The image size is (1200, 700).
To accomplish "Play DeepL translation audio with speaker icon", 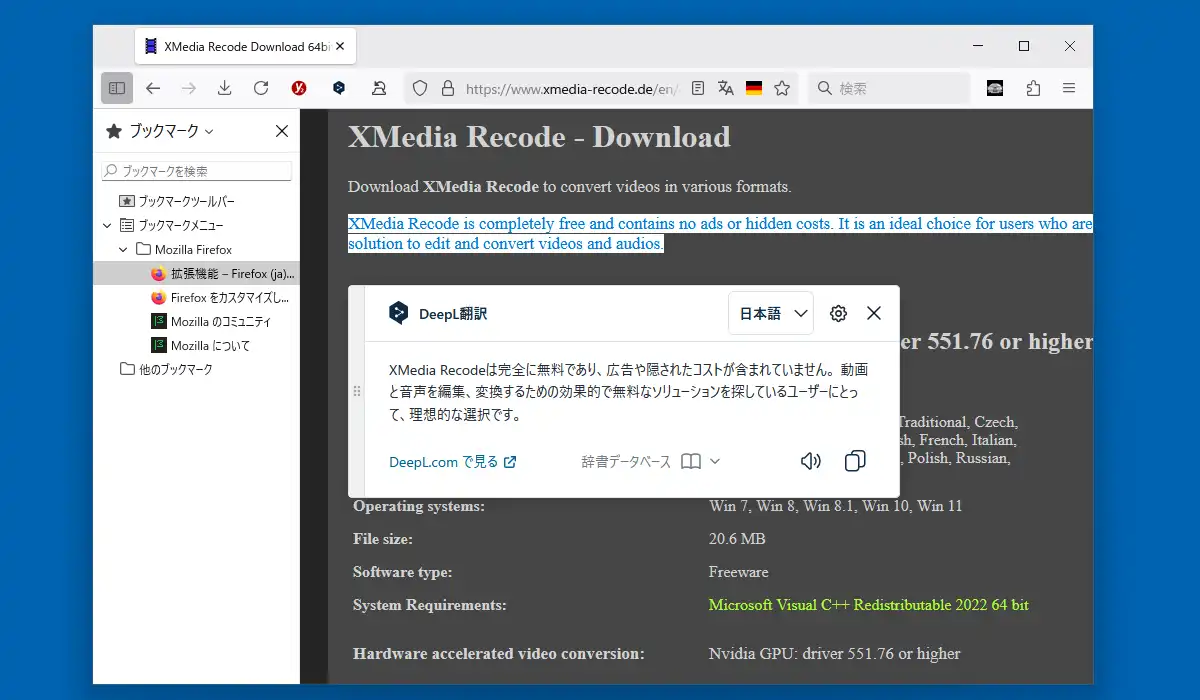I will (x=811, y=461).
